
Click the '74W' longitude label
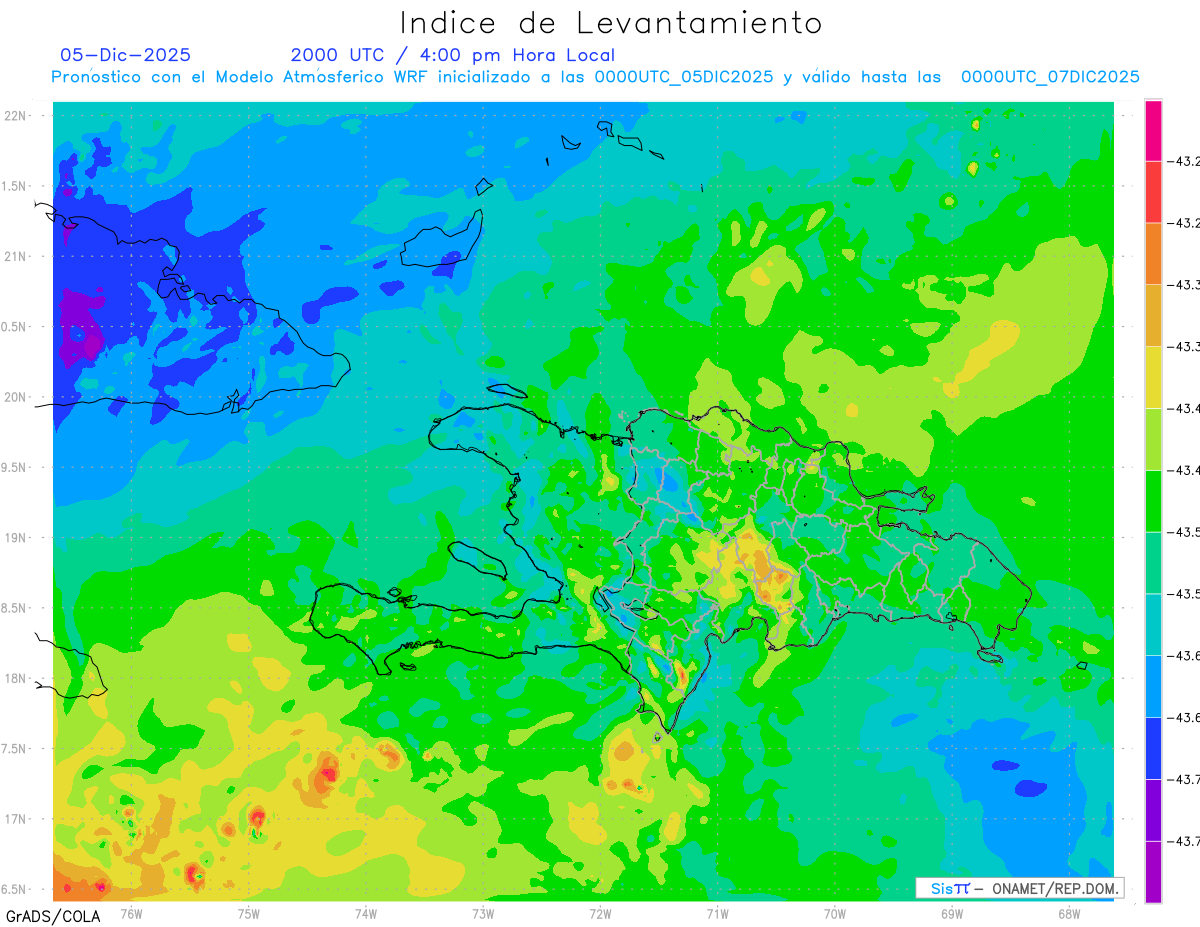365,913
